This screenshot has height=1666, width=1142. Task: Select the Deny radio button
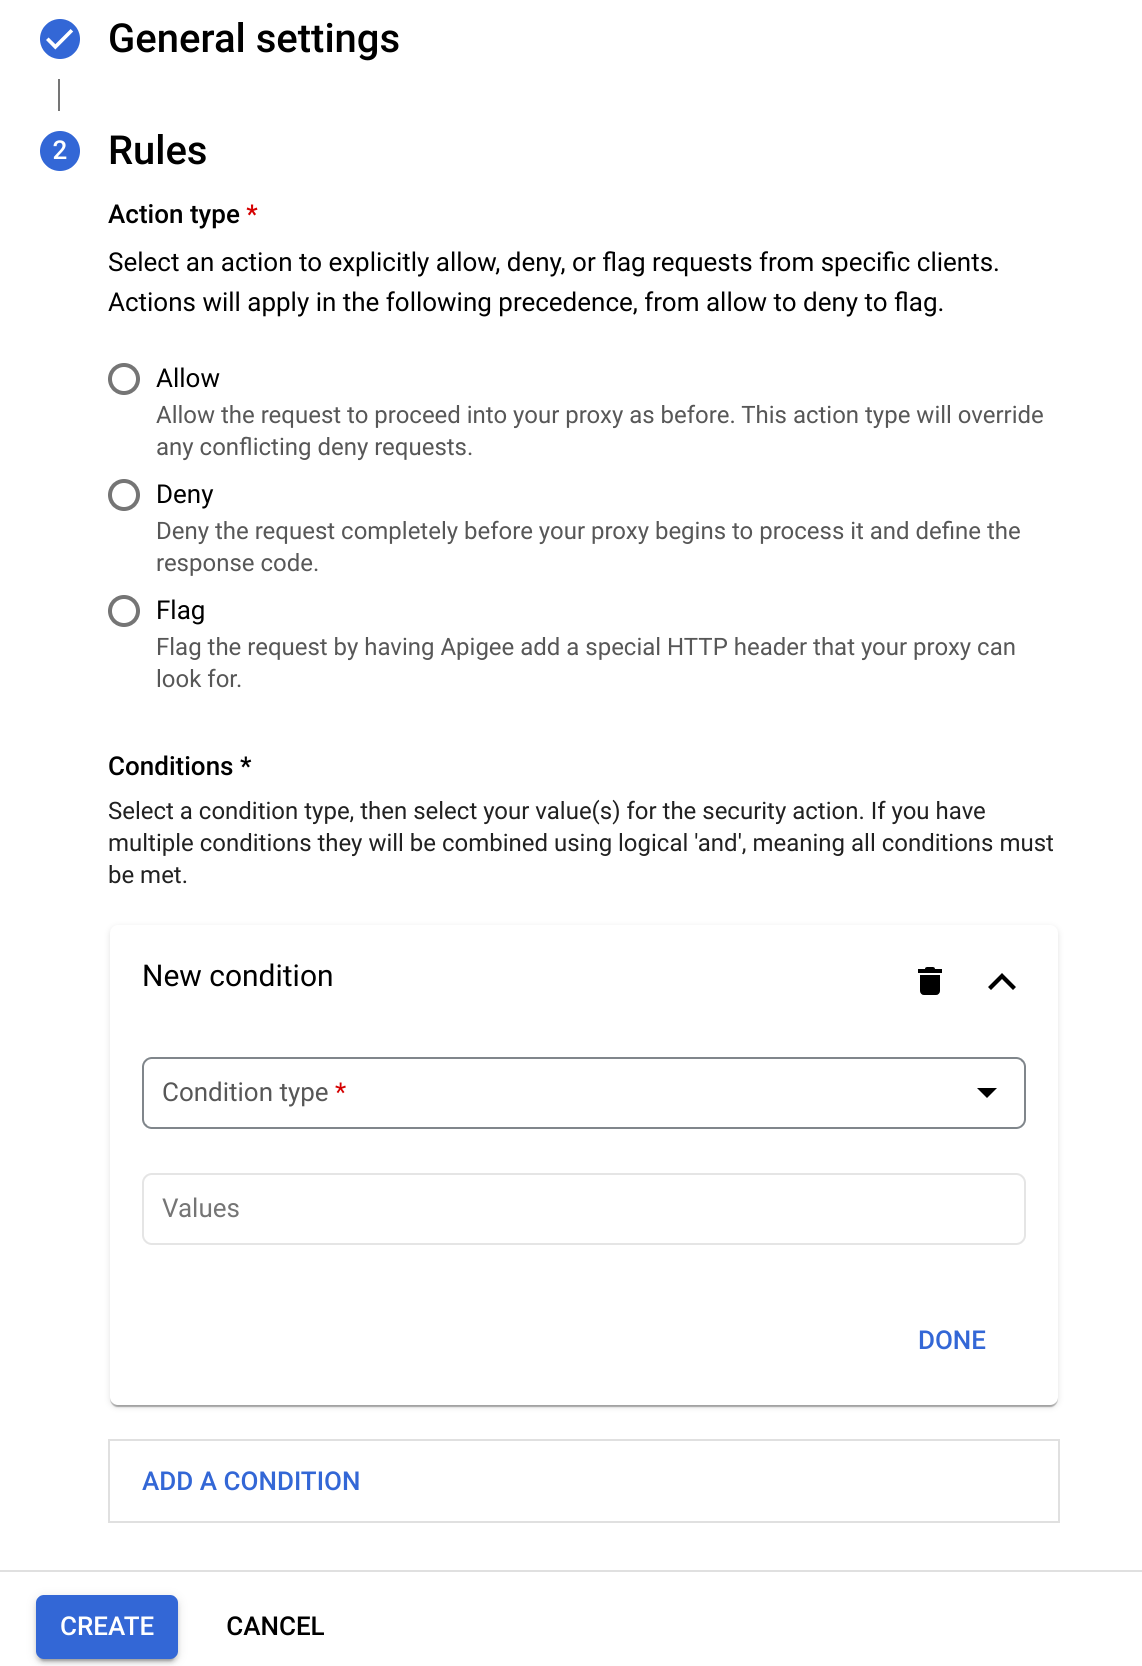click(x=124, y=495)
